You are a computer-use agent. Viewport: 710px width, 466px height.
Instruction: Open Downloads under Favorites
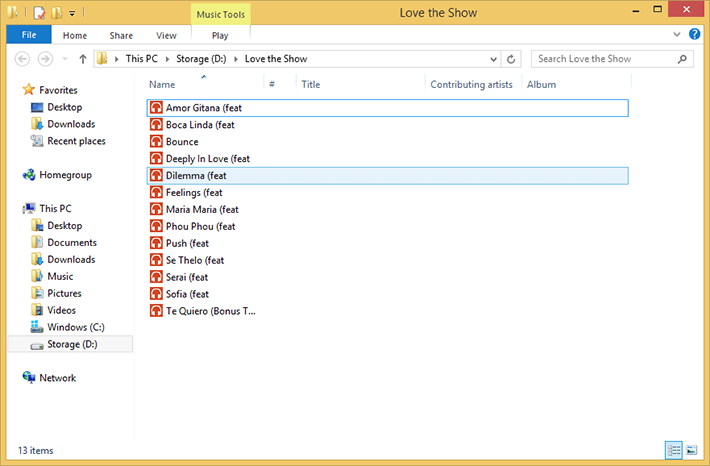click(71, 124)
